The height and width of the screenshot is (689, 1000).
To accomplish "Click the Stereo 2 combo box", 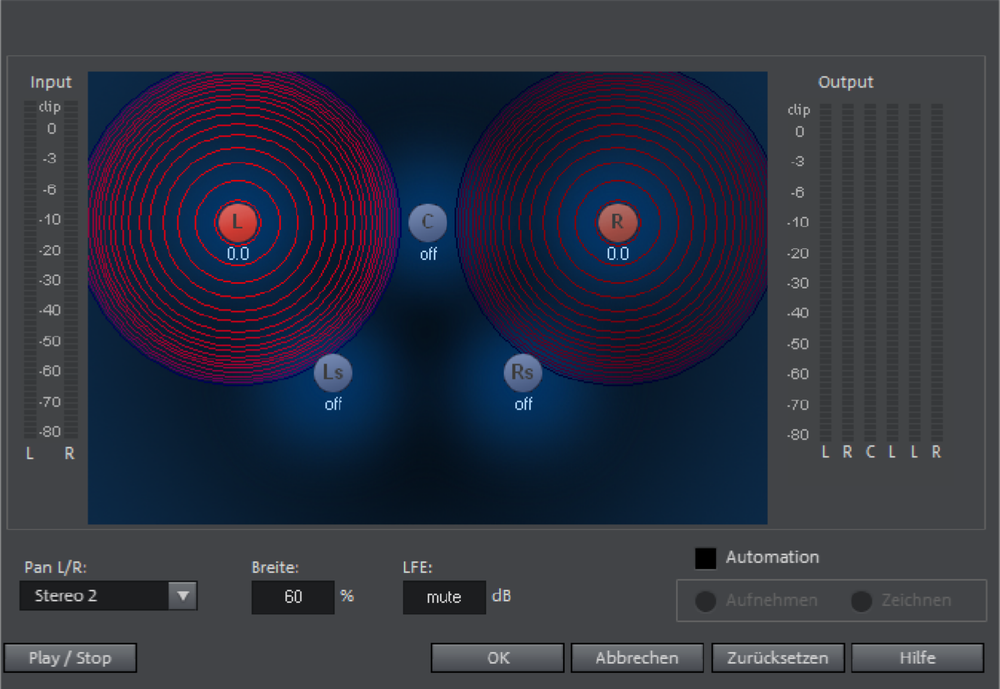I will (108, 596).
